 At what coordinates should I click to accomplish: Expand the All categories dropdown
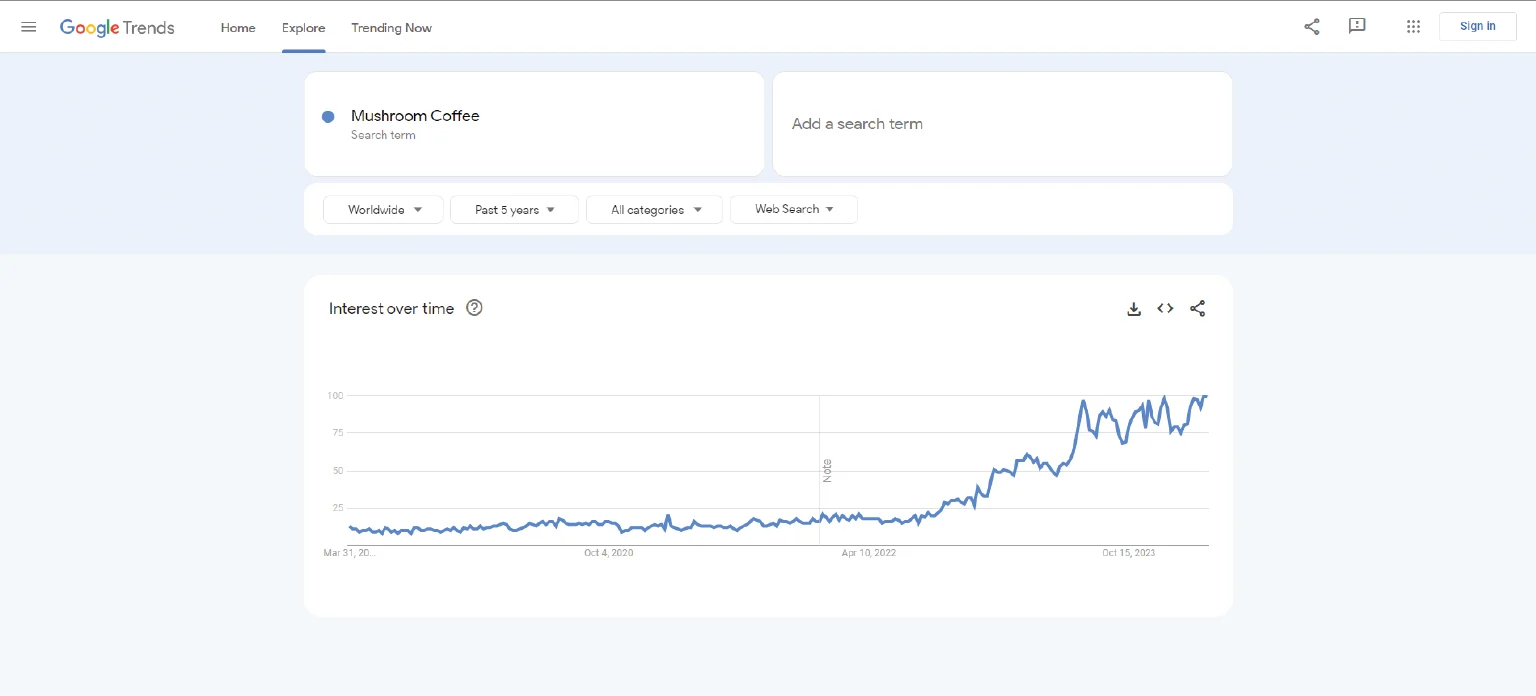(655, 210)
